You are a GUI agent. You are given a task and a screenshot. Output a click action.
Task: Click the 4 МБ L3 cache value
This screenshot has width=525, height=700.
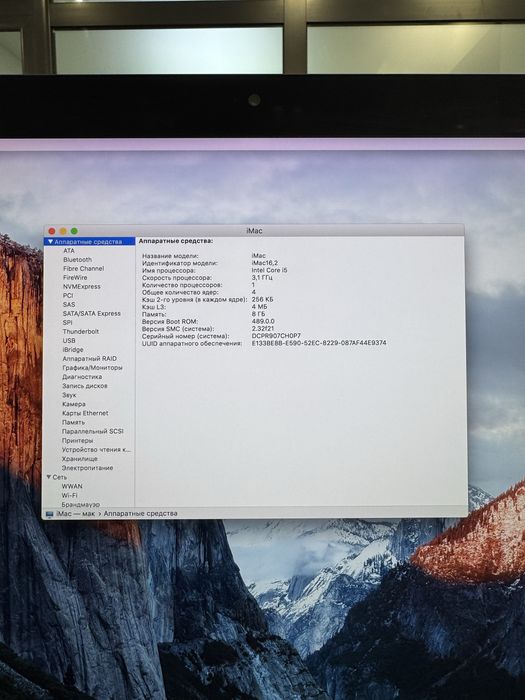pyautogui.click(x=259, y=307)
